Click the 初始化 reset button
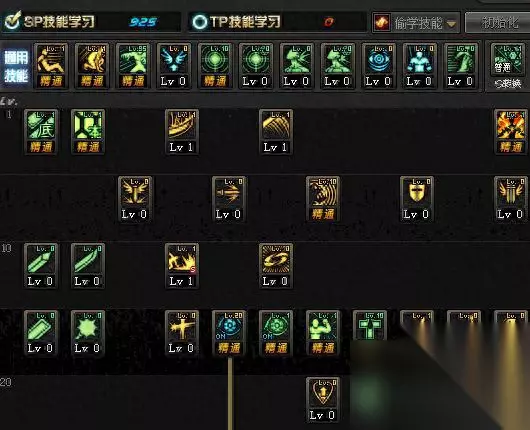Image resolution: width=530 pixels, height=430 pixels. 498,22
